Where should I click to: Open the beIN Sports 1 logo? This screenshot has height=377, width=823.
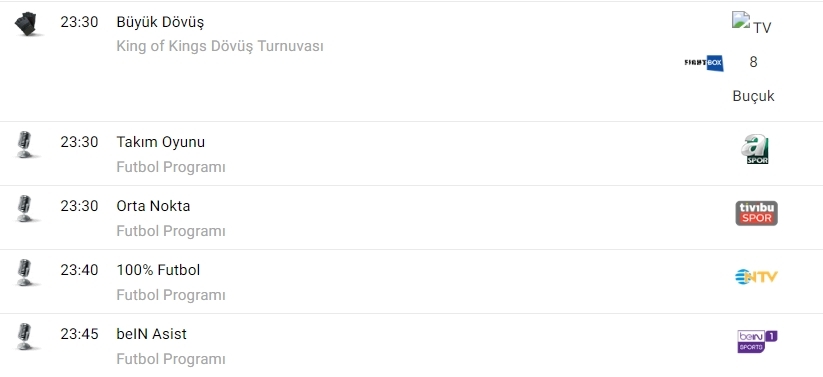point(757,341)
